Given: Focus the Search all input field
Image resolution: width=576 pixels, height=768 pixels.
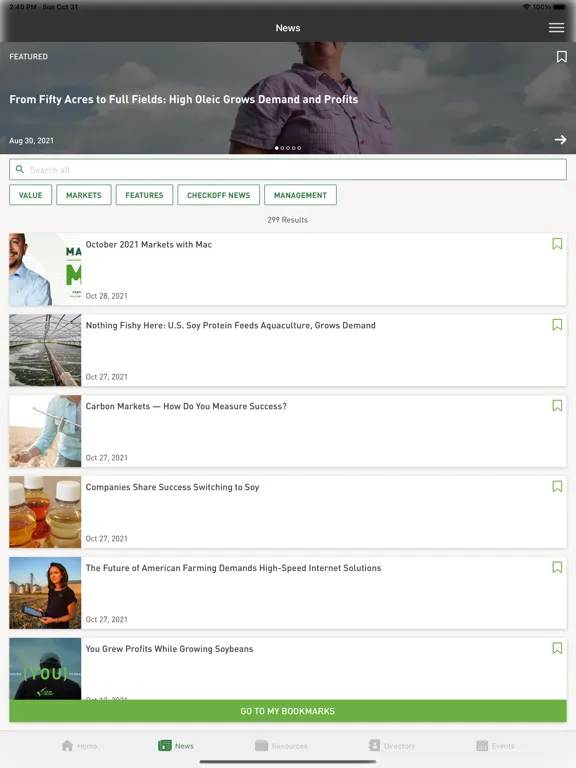Looking at the screenshot, I should coord(288,169).
